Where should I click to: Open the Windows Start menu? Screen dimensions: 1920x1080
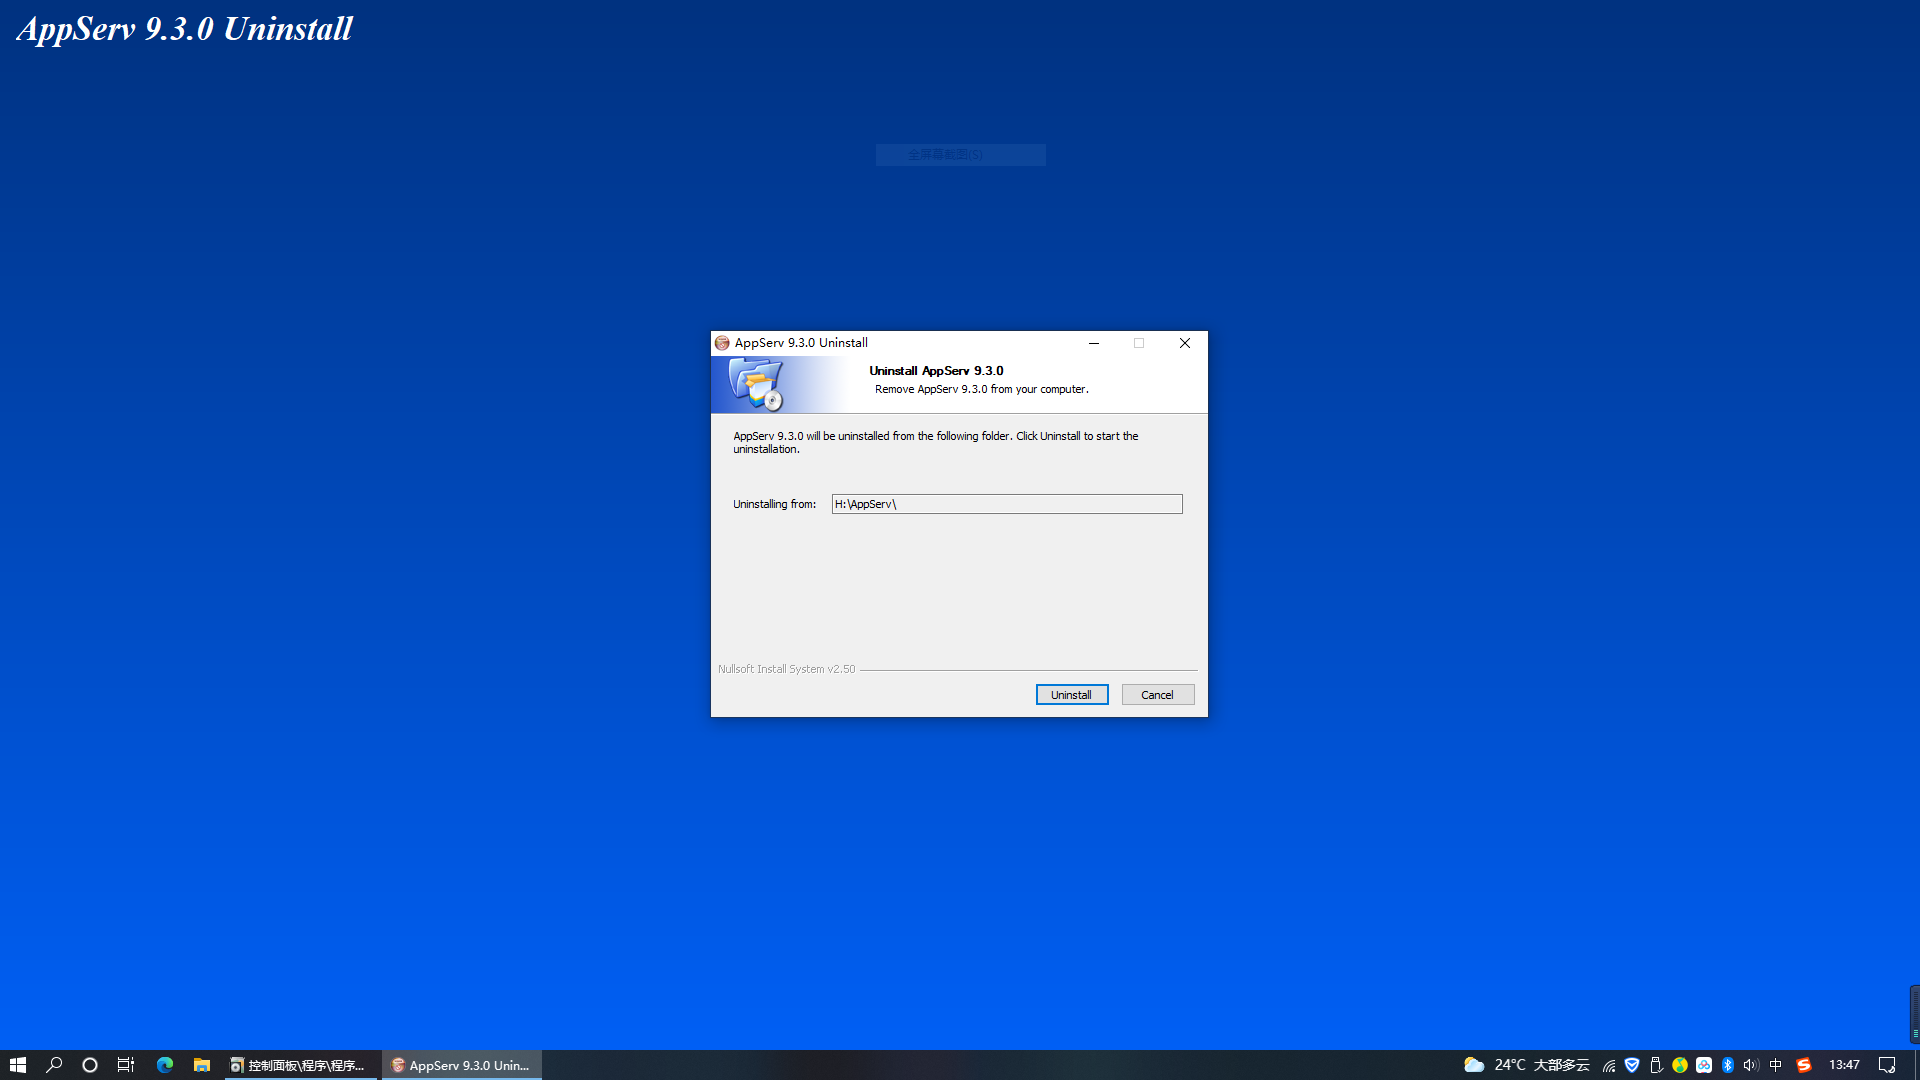pyautogui.click(x=17, y=1065)
